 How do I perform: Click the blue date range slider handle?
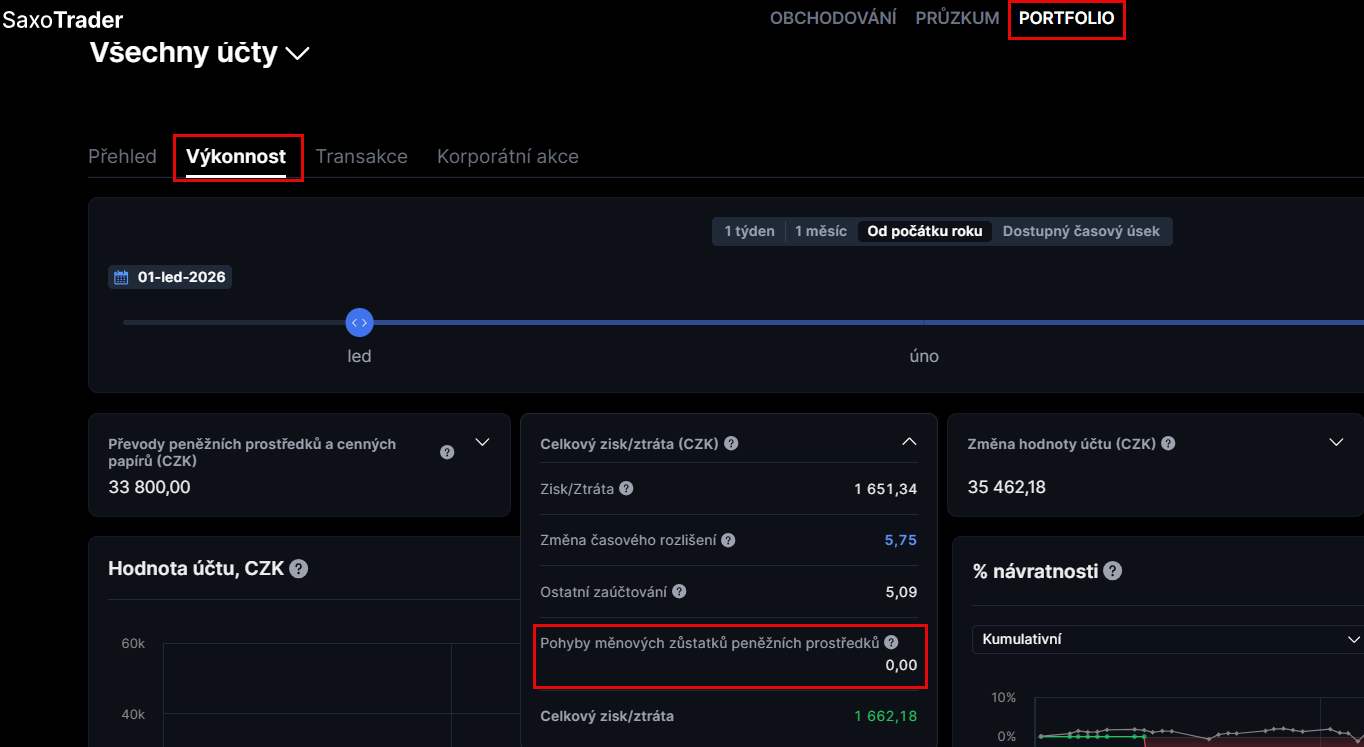coord(359,322)
